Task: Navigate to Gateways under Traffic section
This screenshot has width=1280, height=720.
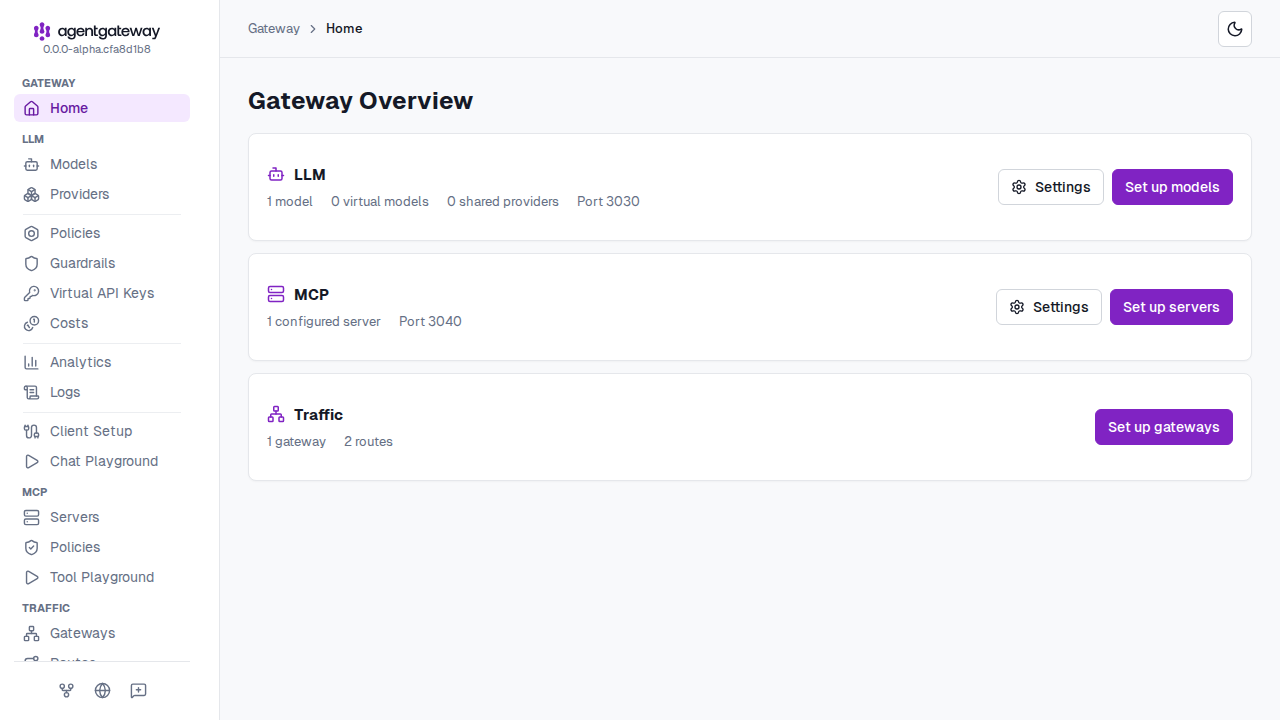Action: (x=102, y=633)
